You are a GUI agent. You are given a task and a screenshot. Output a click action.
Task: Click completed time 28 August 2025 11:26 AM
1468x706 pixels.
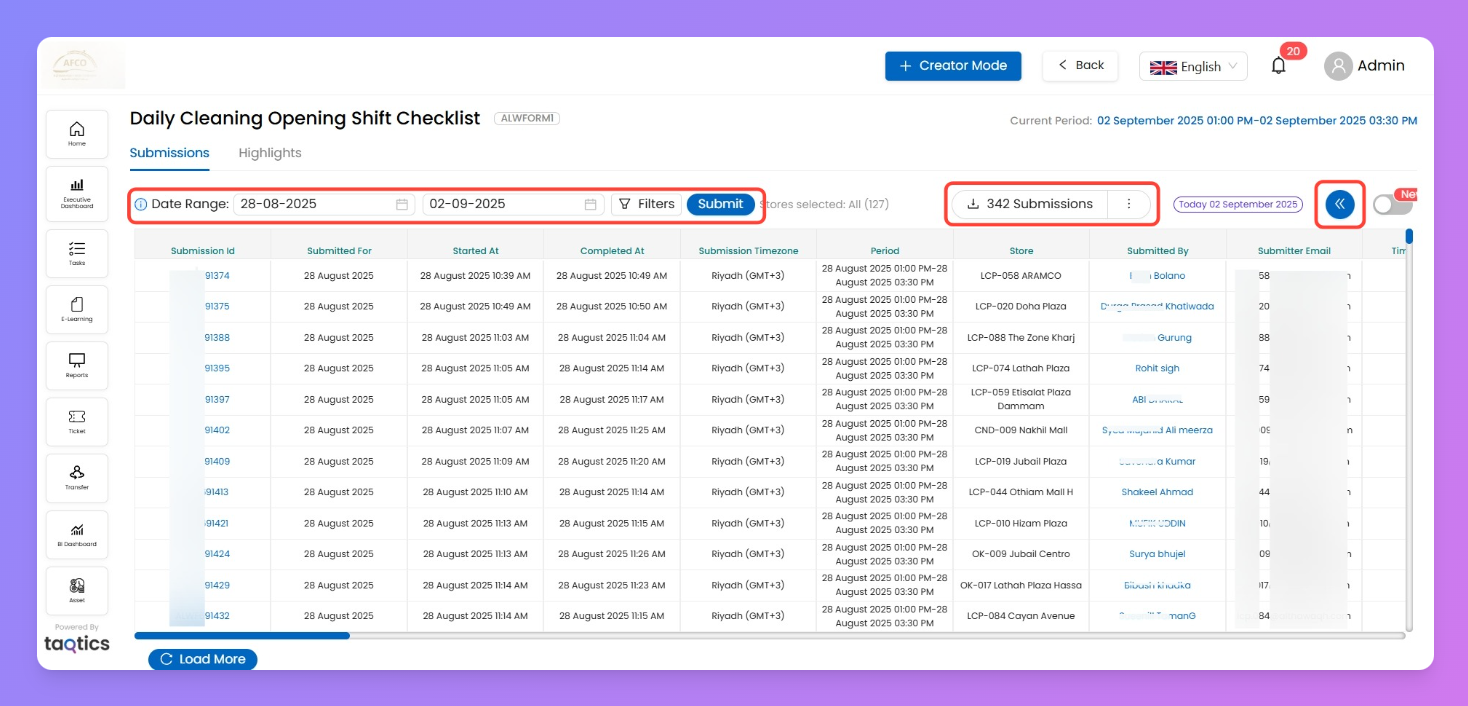click(x=612, y=554)
